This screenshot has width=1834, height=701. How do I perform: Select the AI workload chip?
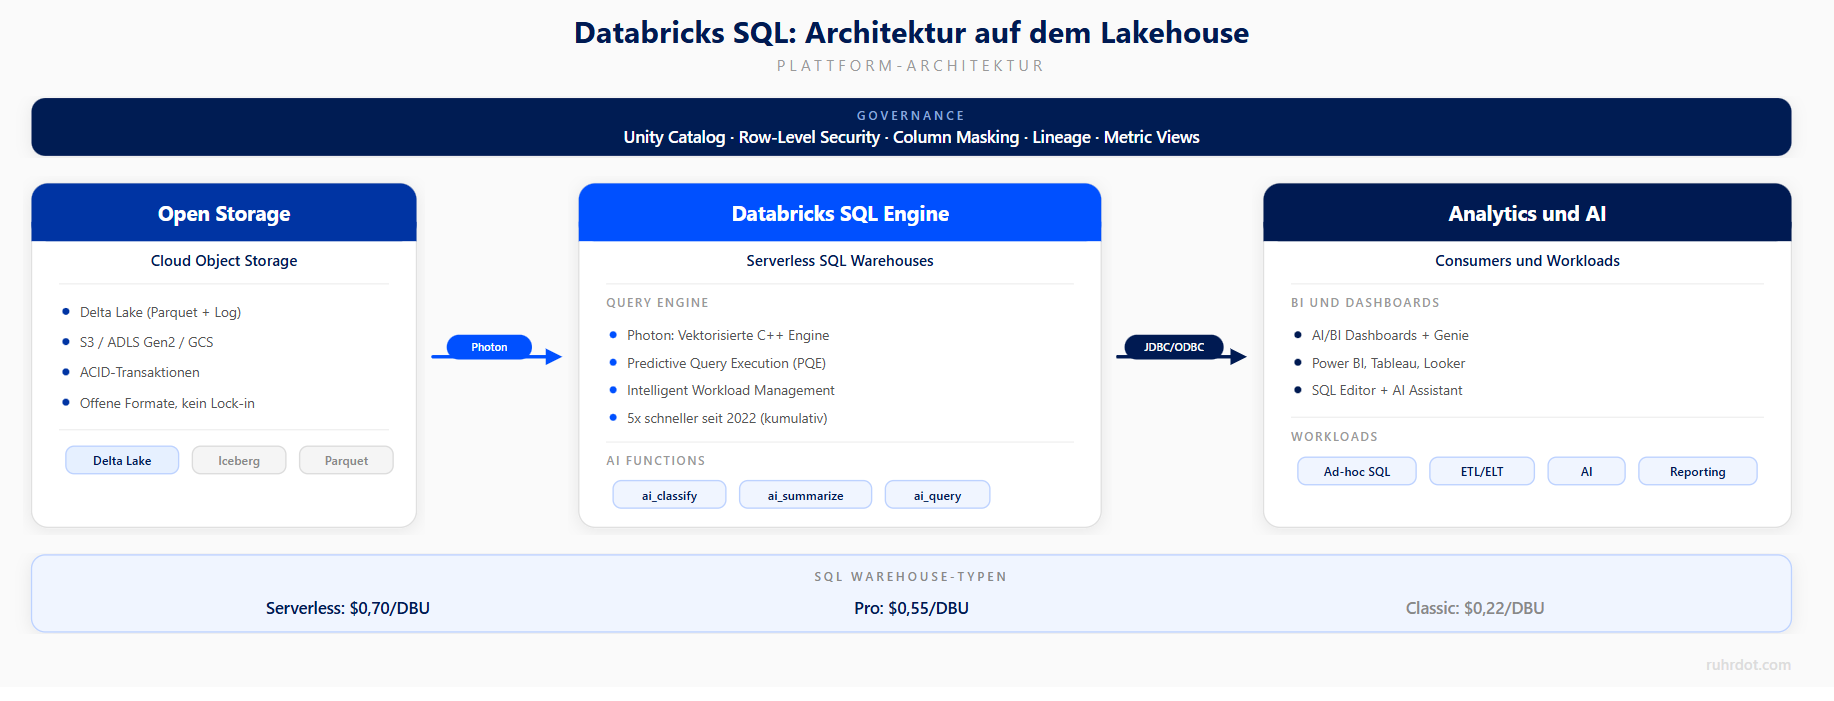tap(1586, 471)
